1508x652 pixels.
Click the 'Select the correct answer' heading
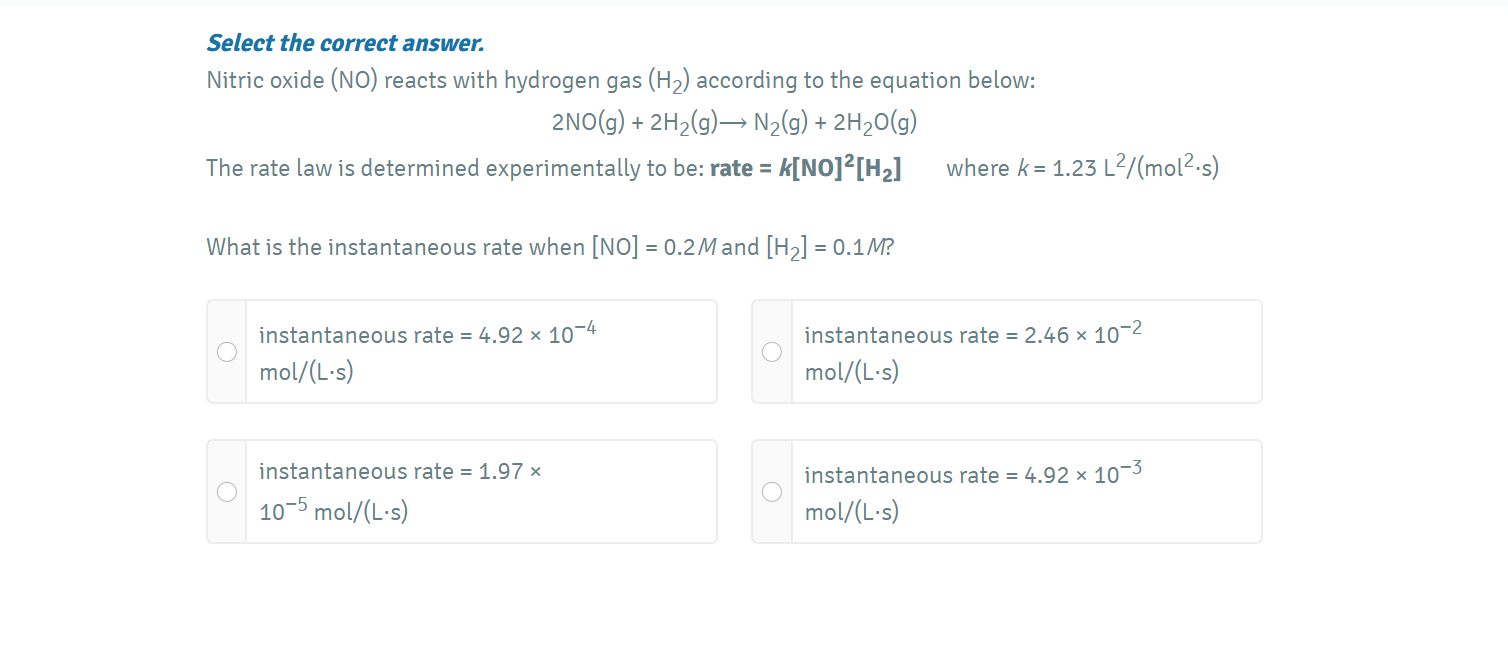[x=345, y=42]
